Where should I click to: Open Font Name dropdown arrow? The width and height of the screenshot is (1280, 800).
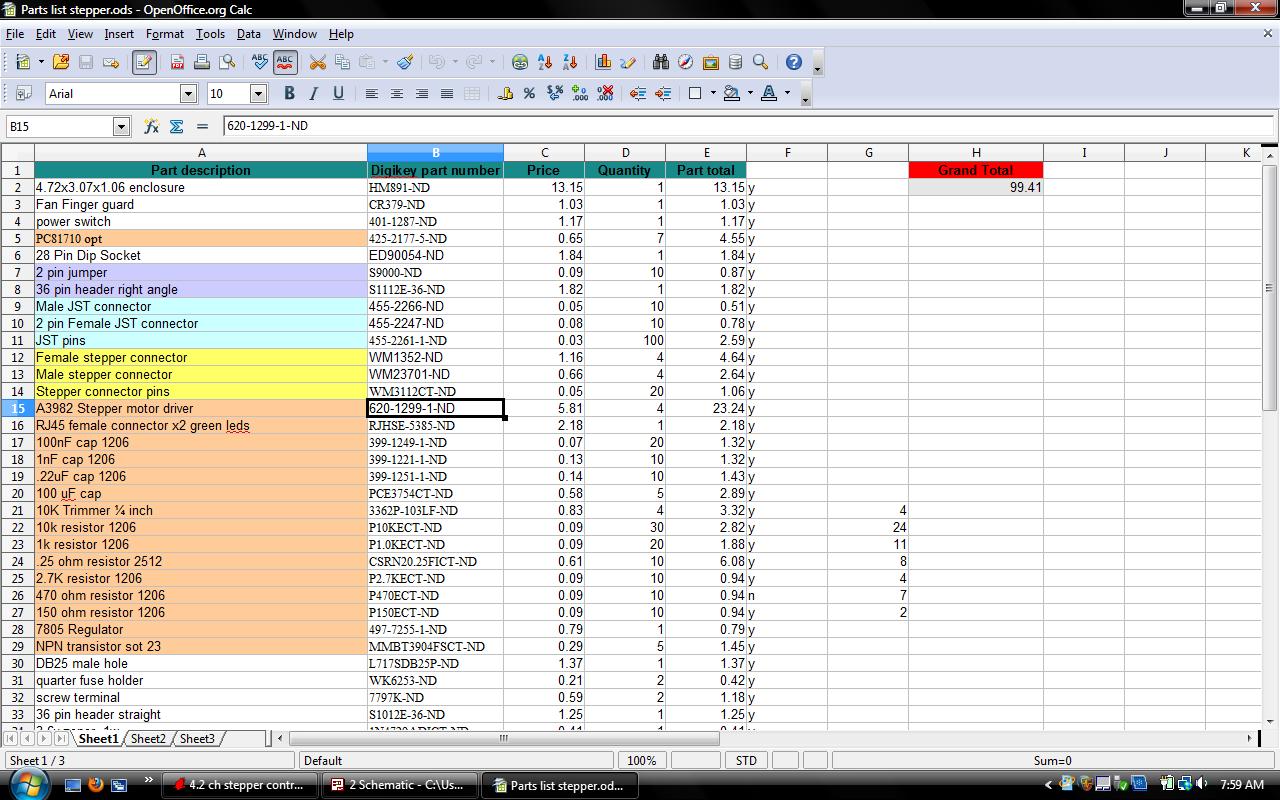click(188, 93)
